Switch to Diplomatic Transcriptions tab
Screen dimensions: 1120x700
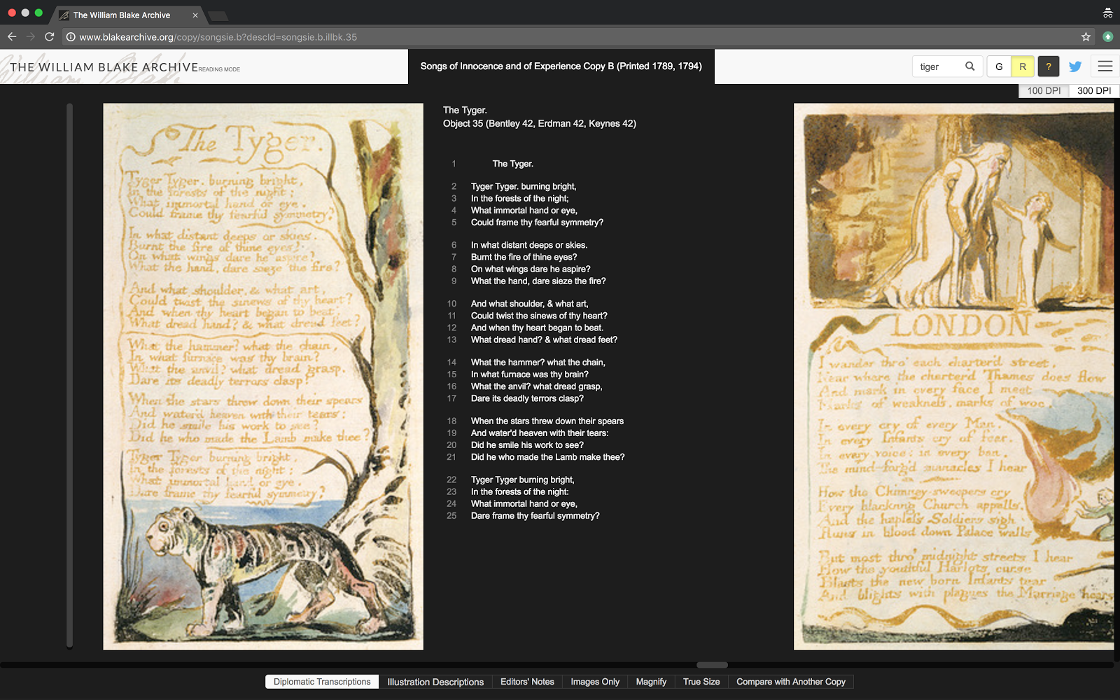click(x=321, y=681)
